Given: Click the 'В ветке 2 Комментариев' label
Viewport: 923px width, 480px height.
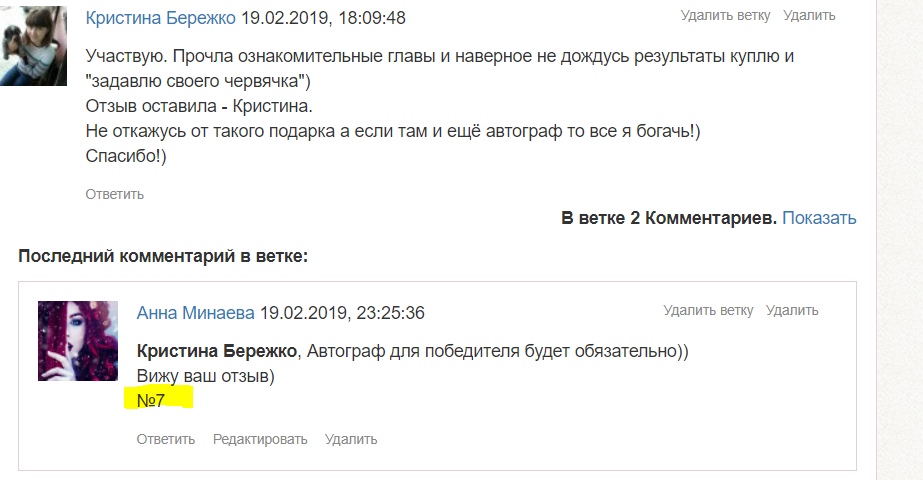Looking at the screenshot, I should [x=668, y=218].
